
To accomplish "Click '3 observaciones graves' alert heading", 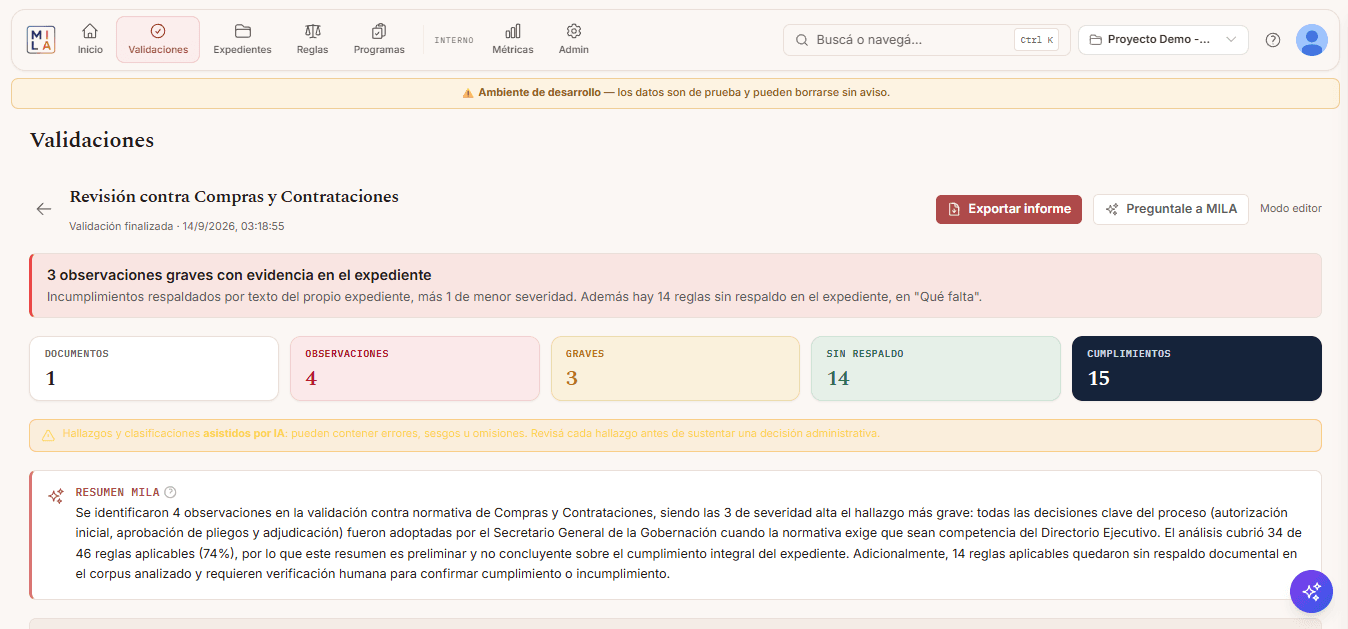I will (239, 274).
